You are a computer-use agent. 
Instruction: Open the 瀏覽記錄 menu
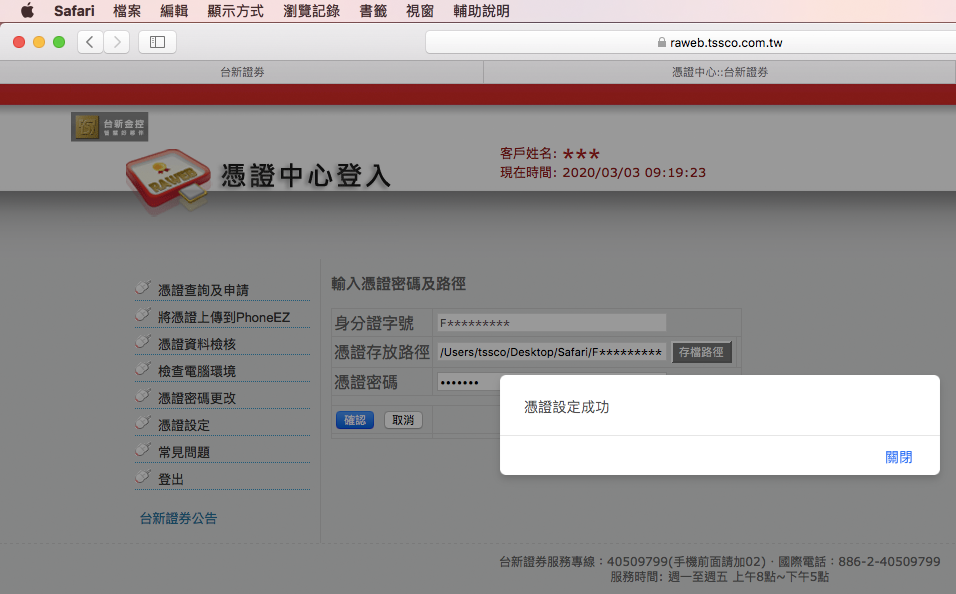[312, 11]
